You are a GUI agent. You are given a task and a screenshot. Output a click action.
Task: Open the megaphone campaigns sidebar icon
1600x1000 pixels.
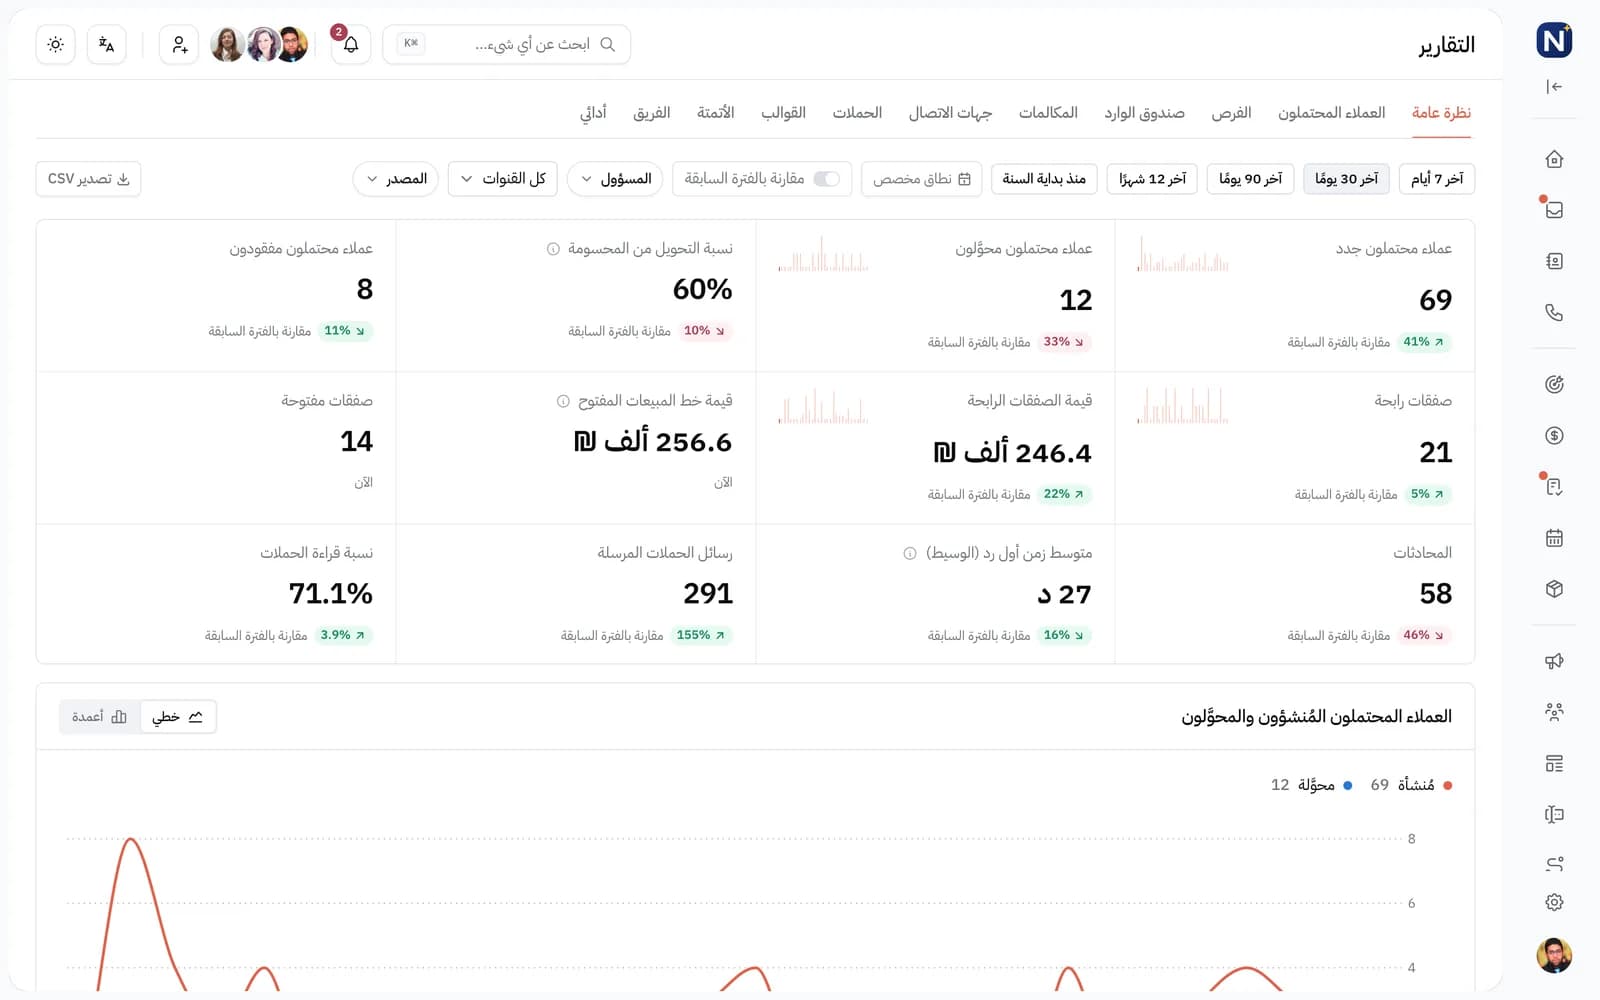pyautogui.click(x=1554, y=661)
